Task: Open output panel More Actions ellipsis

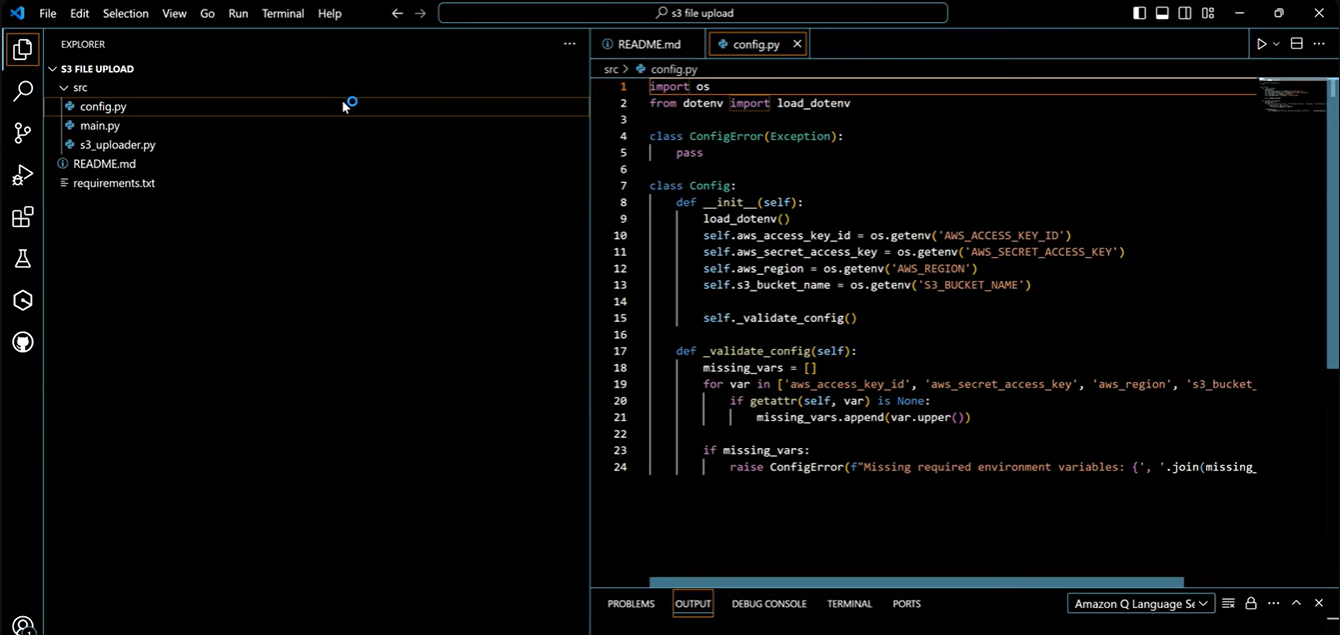Action: tap(1273, 604)
